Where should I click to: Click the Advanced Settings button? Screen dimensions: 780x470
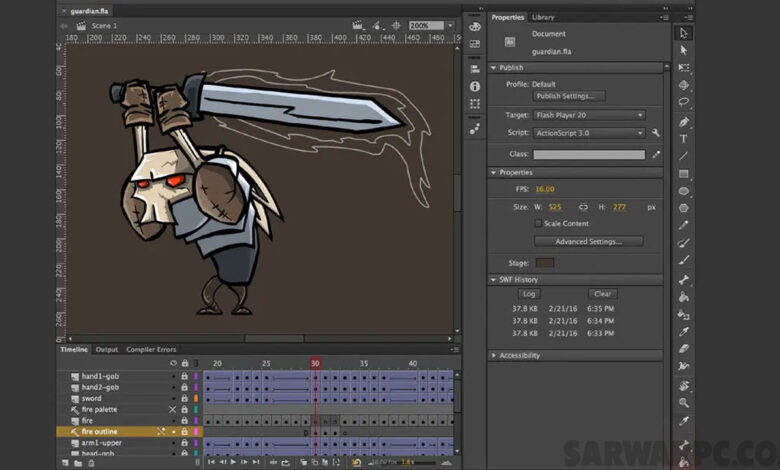click(x=588, y=242)
